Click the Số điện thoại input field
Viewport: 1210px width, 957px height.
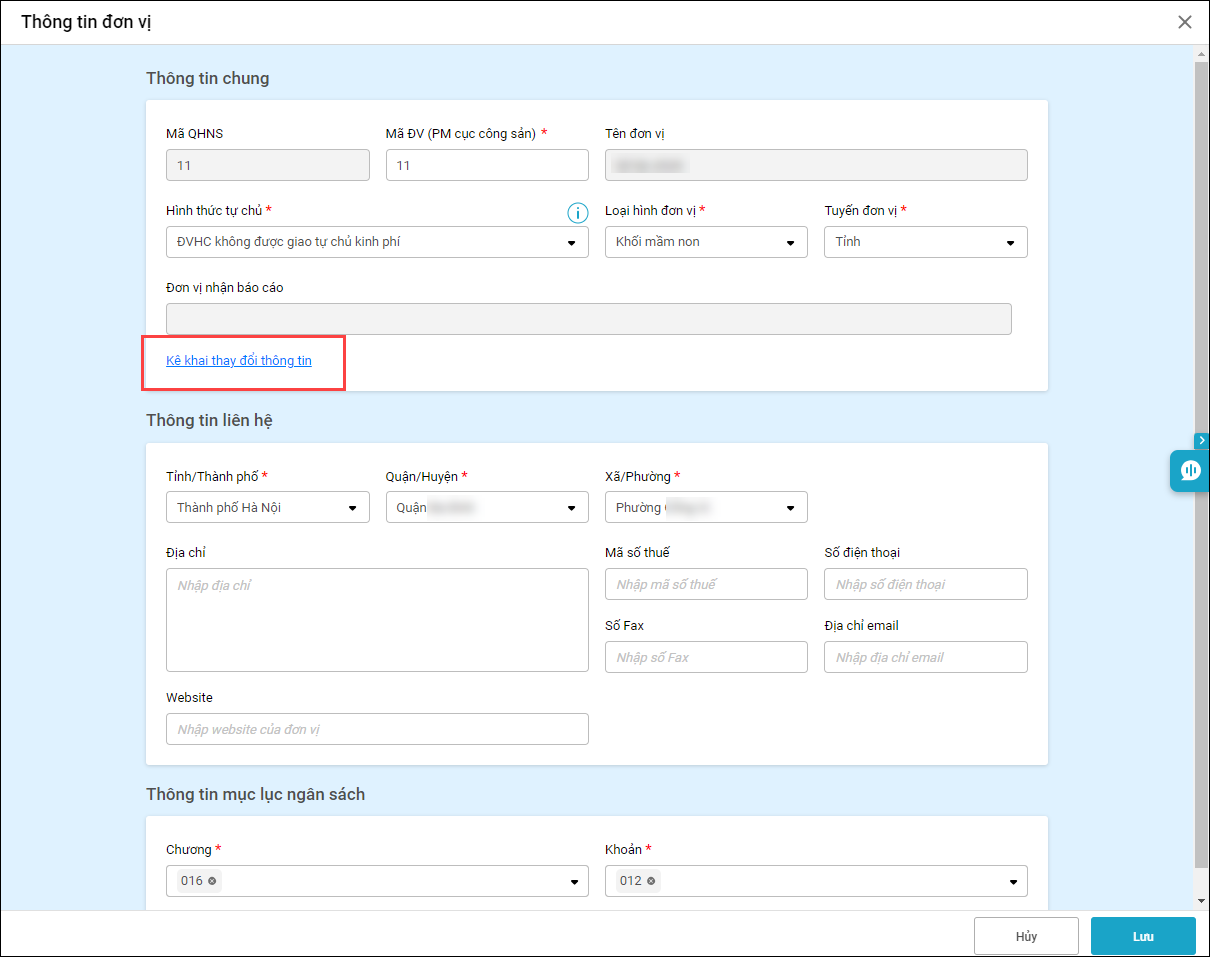tap(925, 584)
